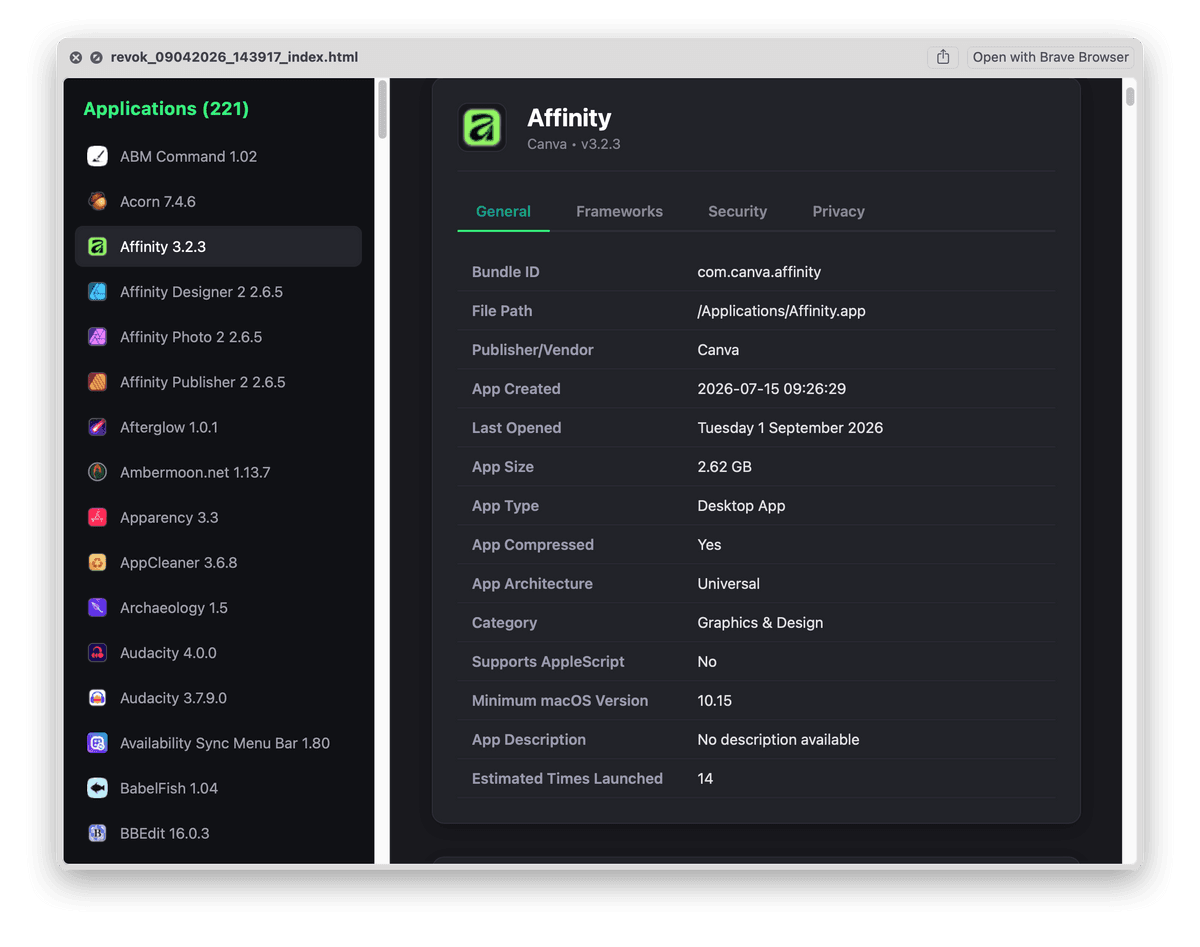Click the Audacity 4.0.0 icon
This screenshot has width=1200, height=947.
97,653
